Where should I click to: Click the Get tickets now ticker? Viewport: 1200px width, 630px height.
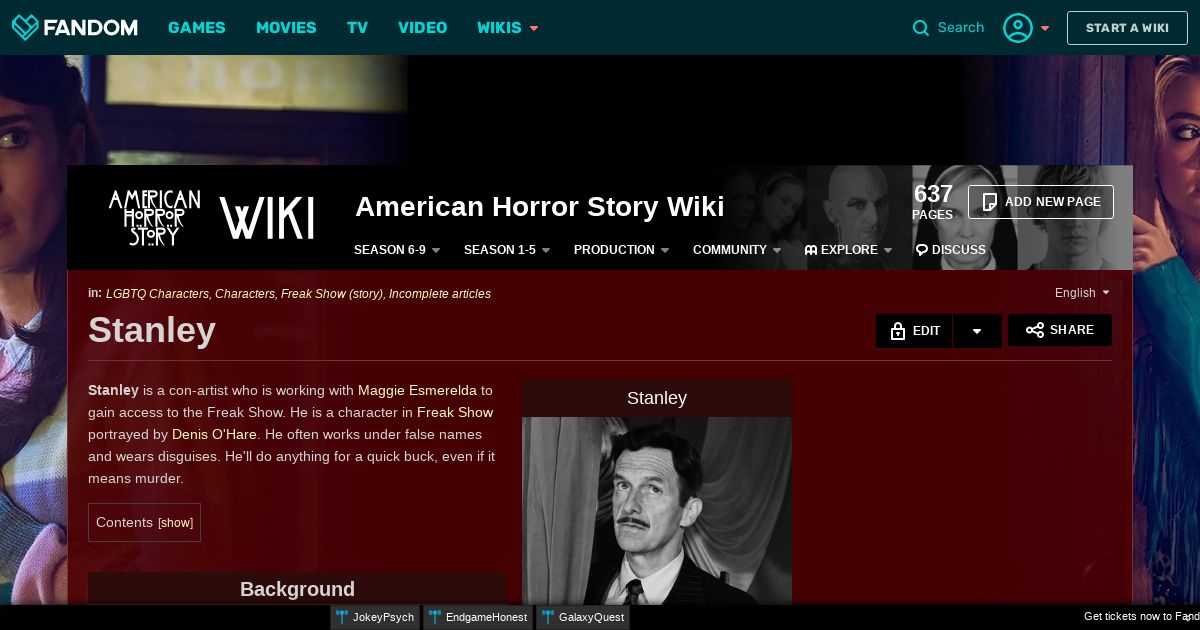point(1141,617)
